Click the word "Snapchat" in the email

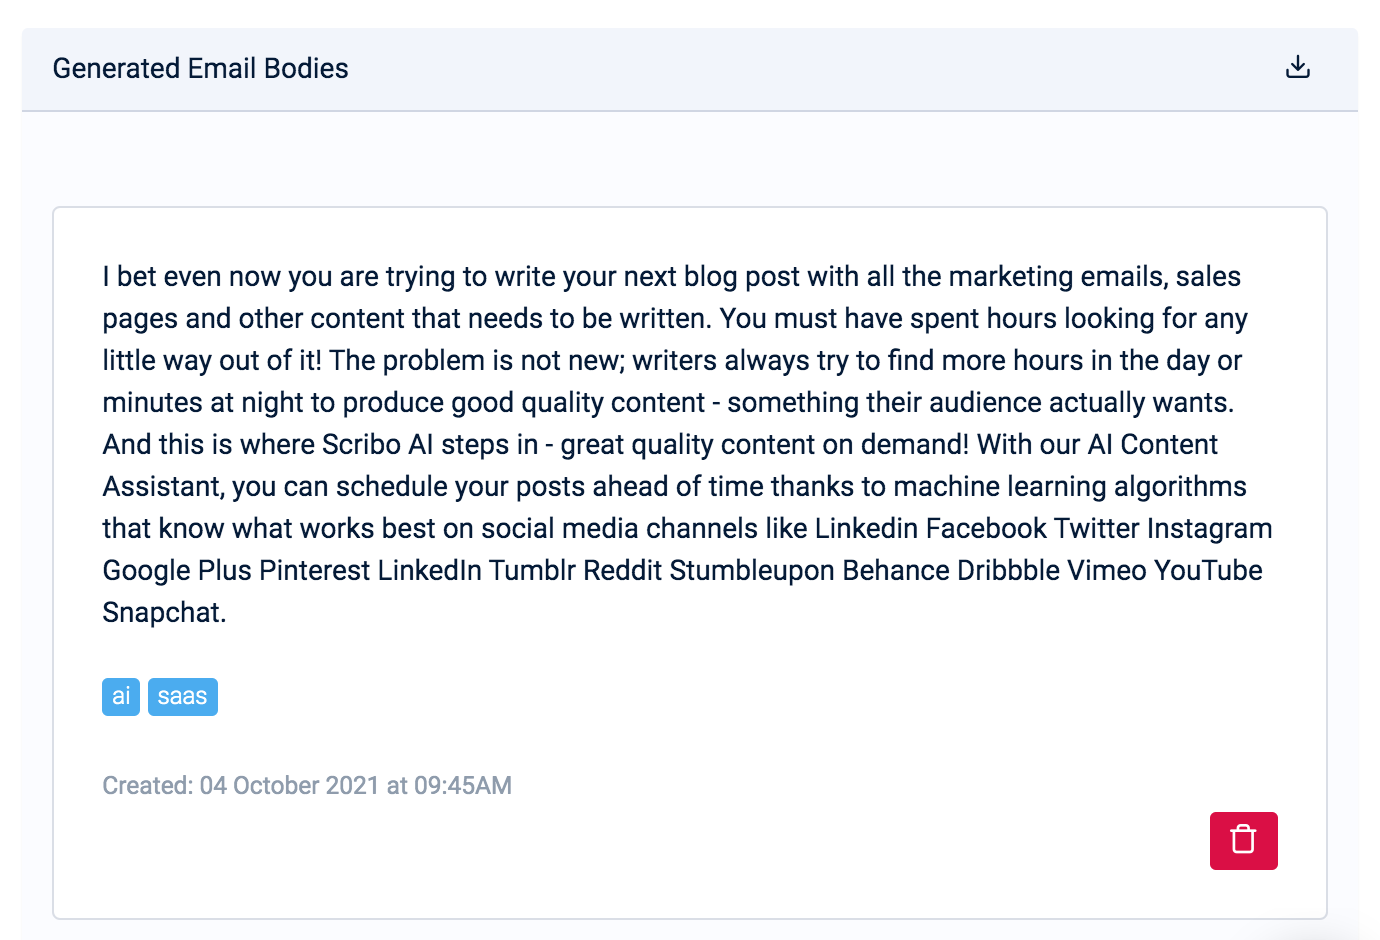point(161,612)
